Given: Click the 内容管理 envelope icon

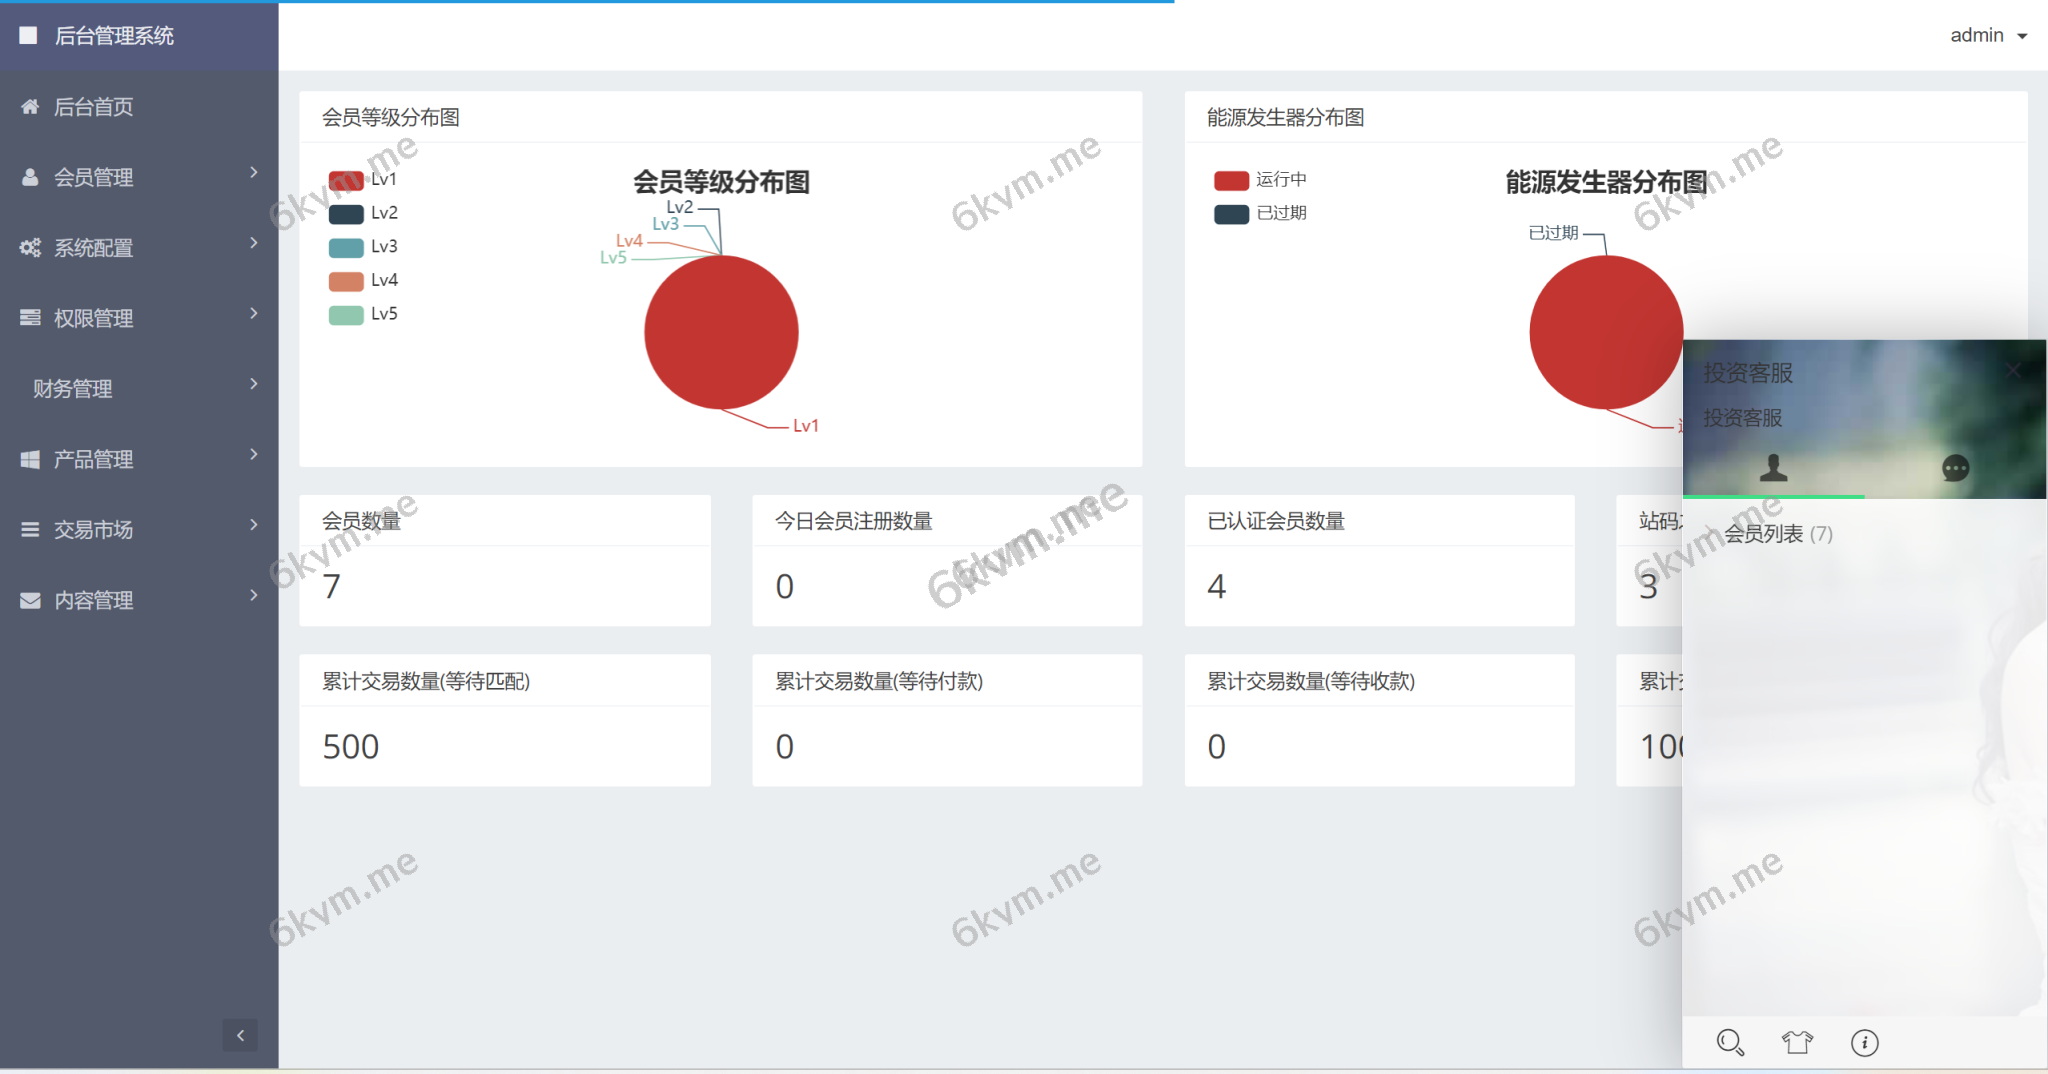Looking at the screenshot, I should [29, 600].
